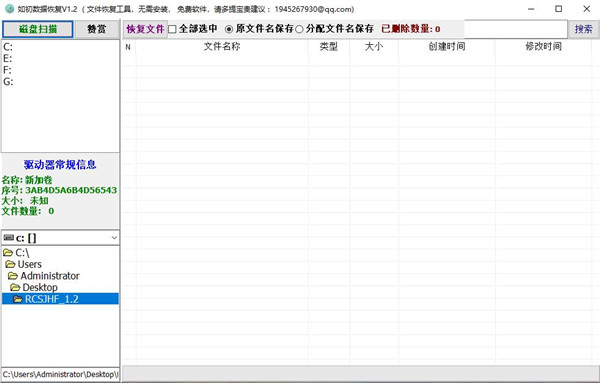Check the 全部选中 select-all checkbox
600x383 pixels.
(173, 29)
